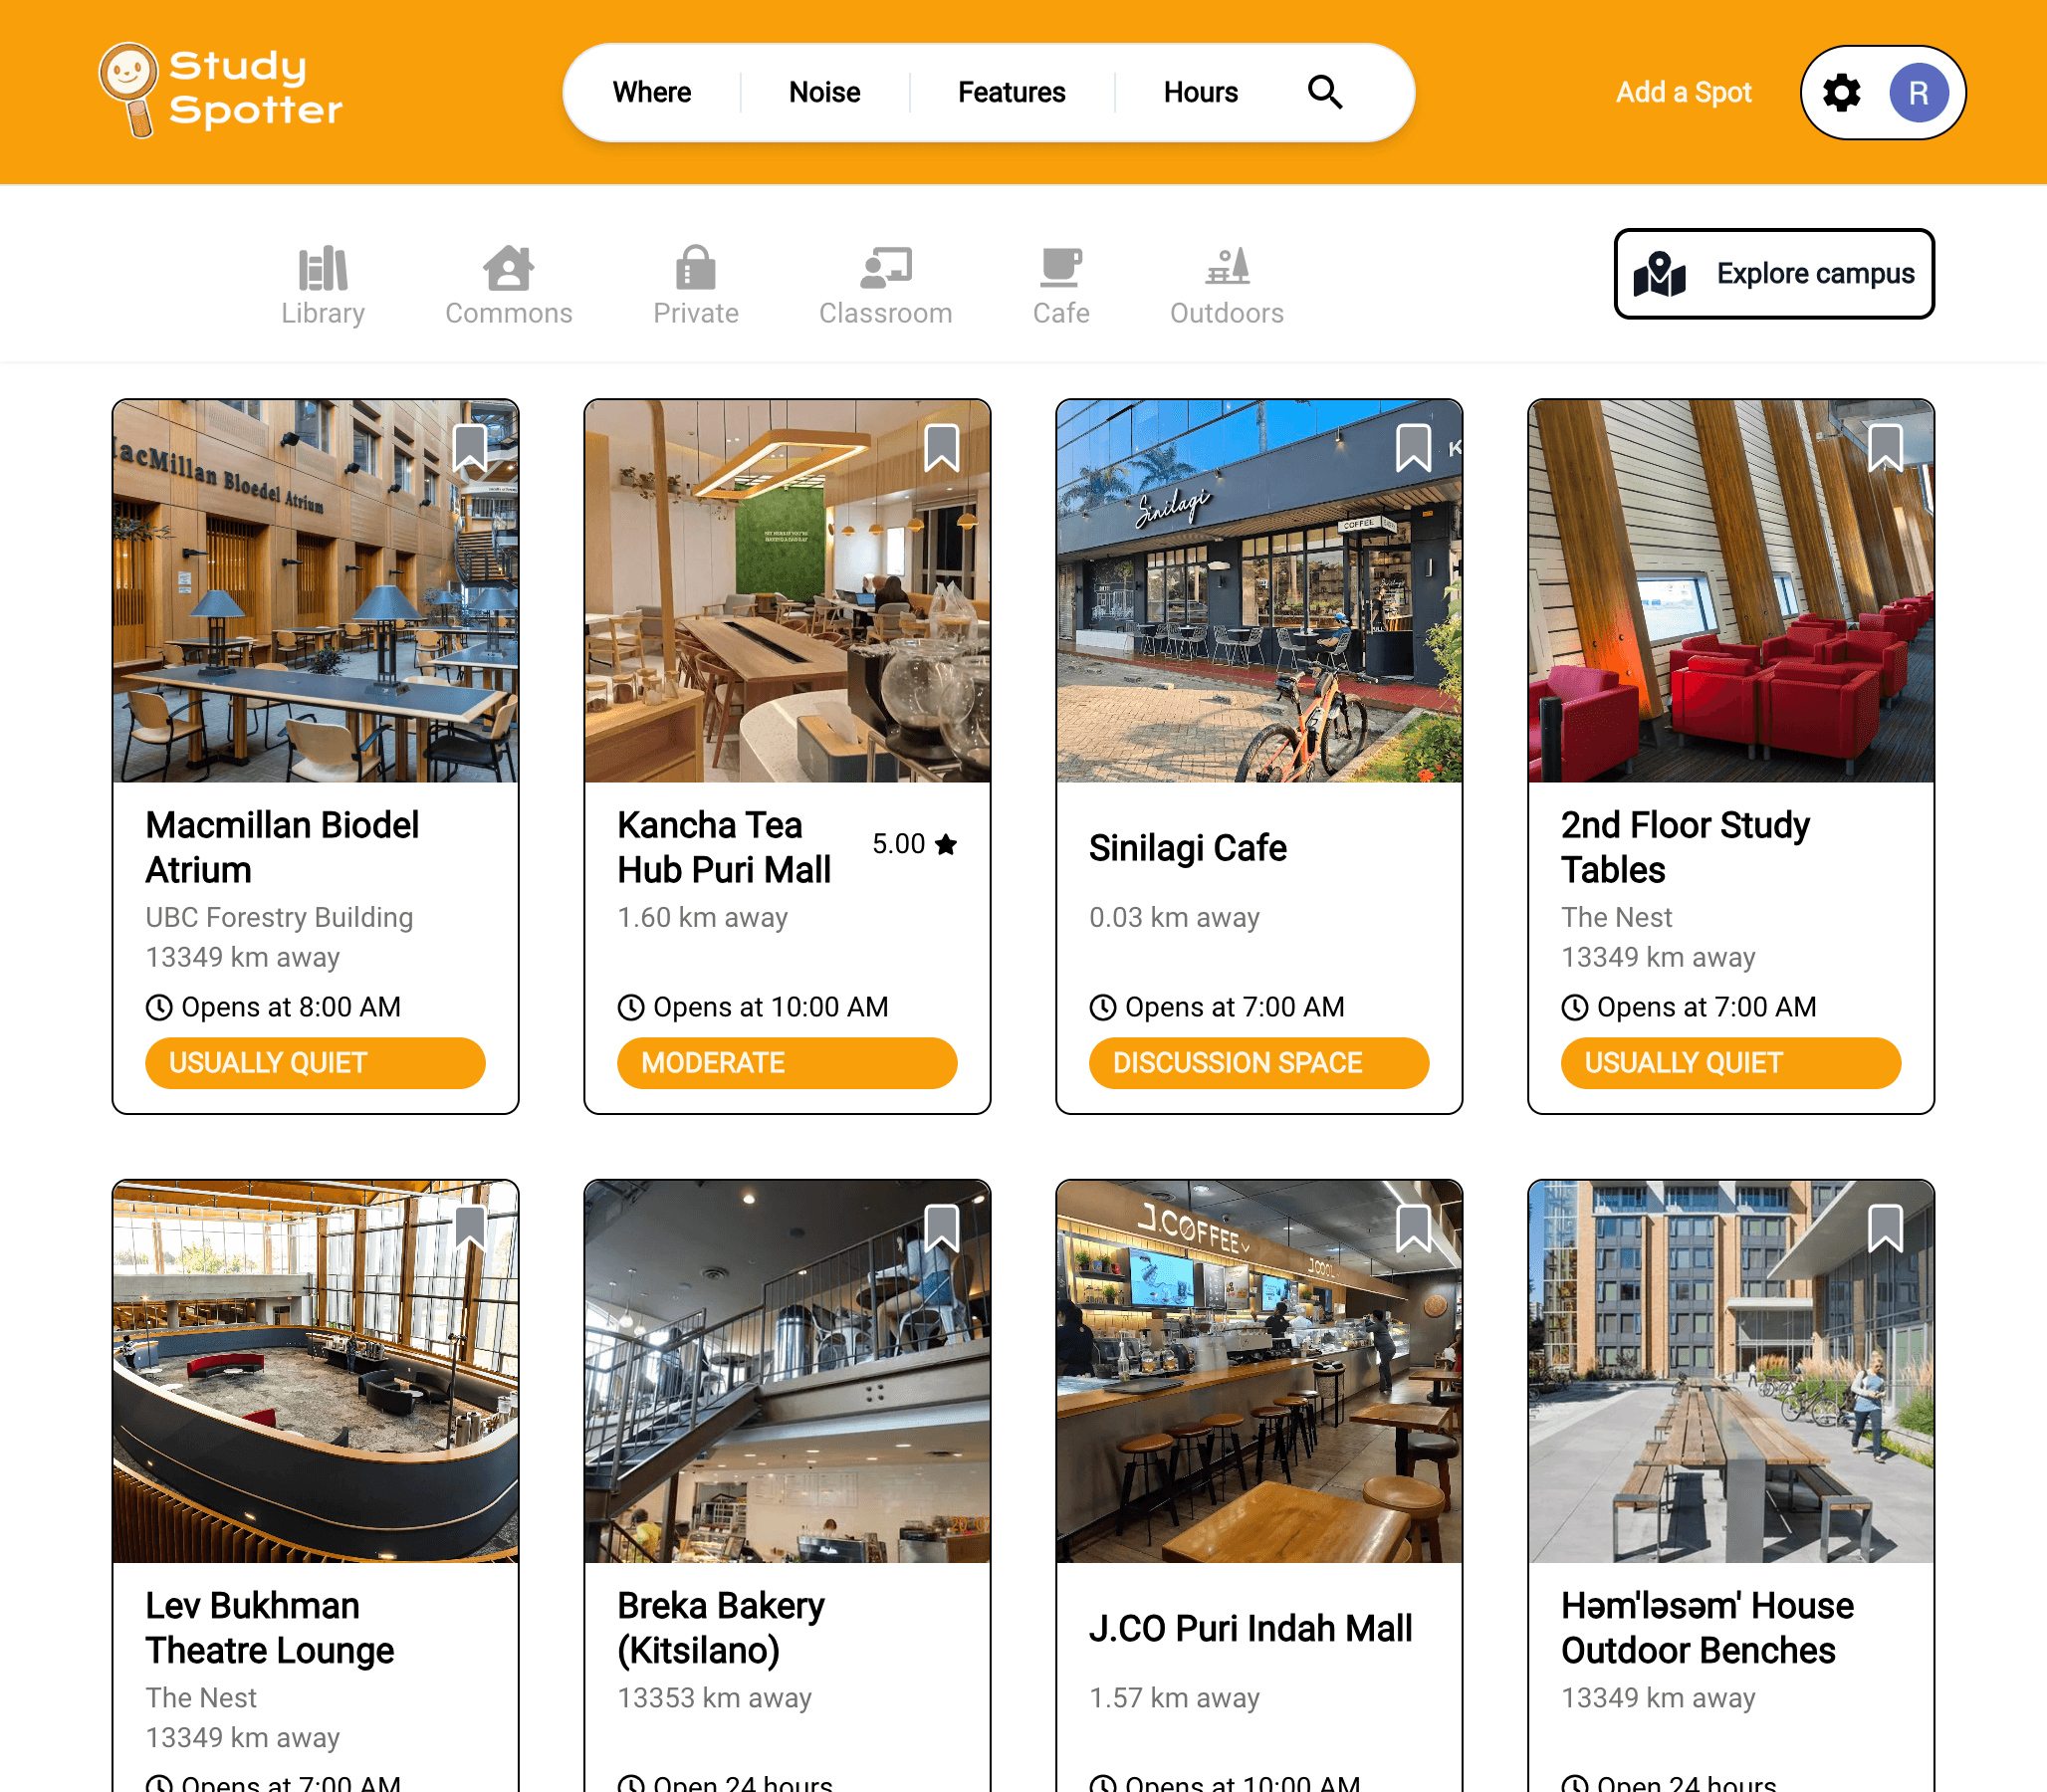Bookmark Breka Bakery (Kitsilano)
The width and height of the screenshot is (2047, 1792).
942,1228
